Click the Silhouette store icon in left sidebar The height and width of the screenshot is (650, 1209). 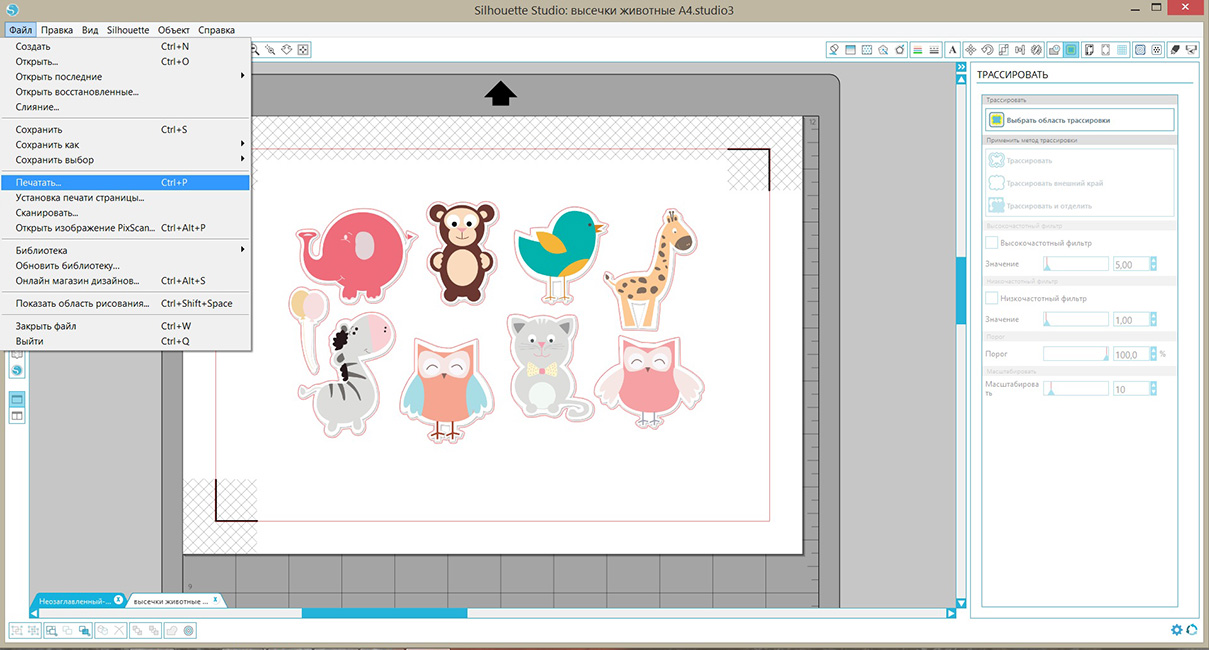(x=17, y=370)
